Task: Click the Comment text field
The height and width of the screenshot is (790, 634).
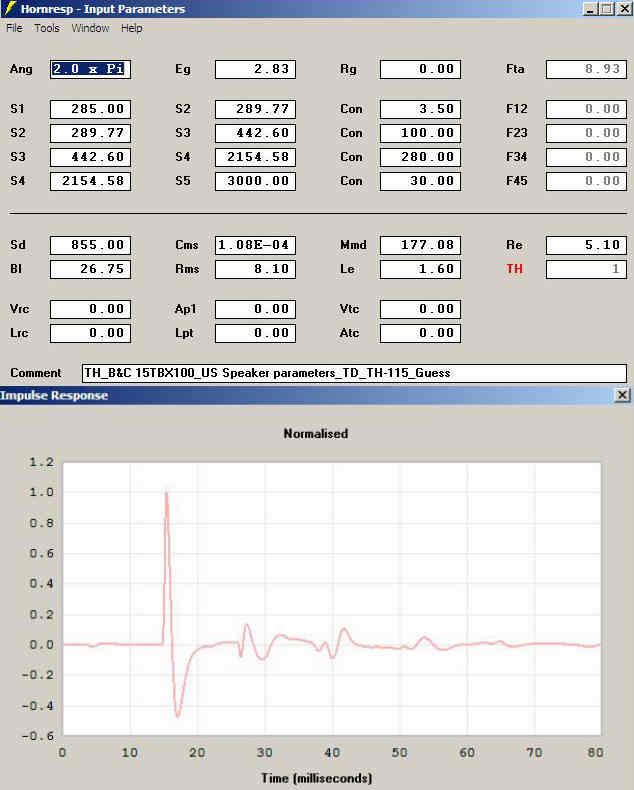Action: [354, 373]
